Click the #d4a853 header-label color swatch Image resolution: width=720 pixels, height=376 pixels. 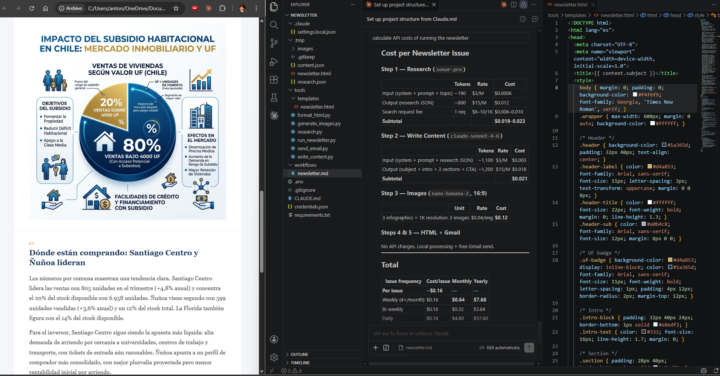pos(650,167)
